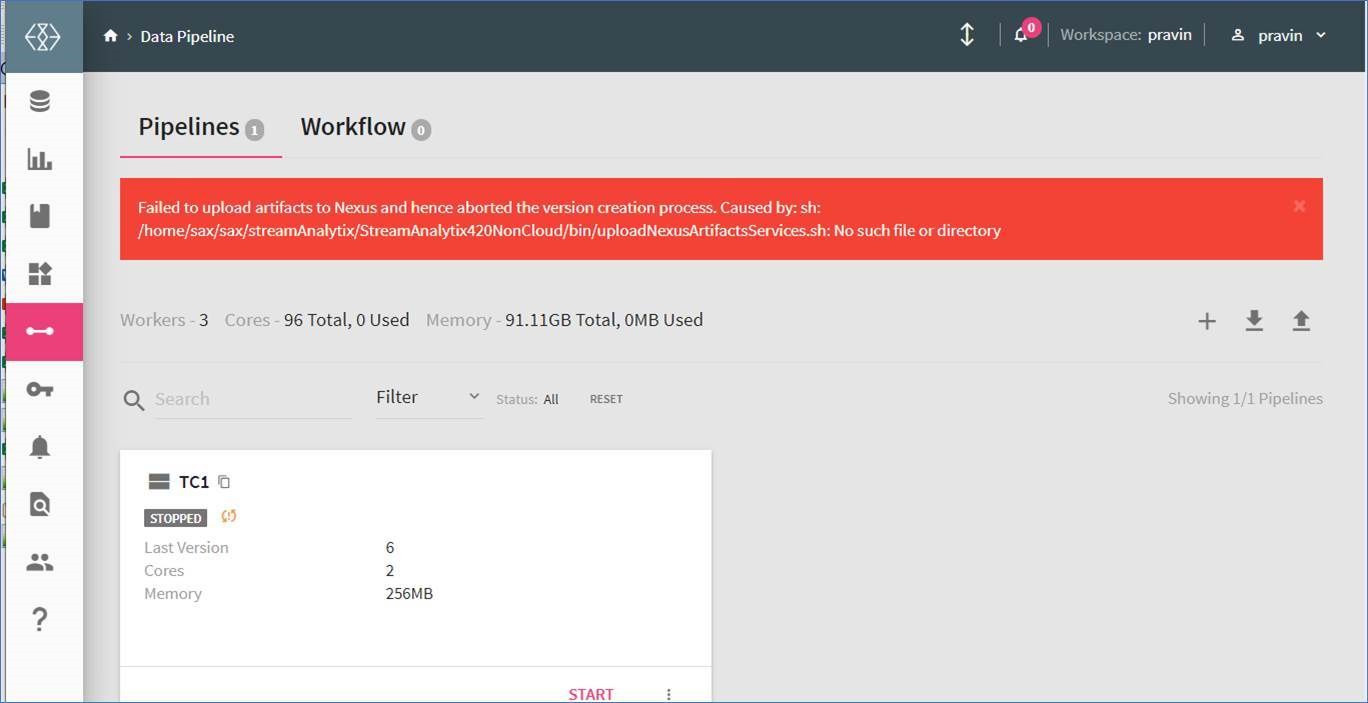The height and width of the screenshot is (703, 1368).
Task: Click the question mark help icon
Action: (40, 620)
